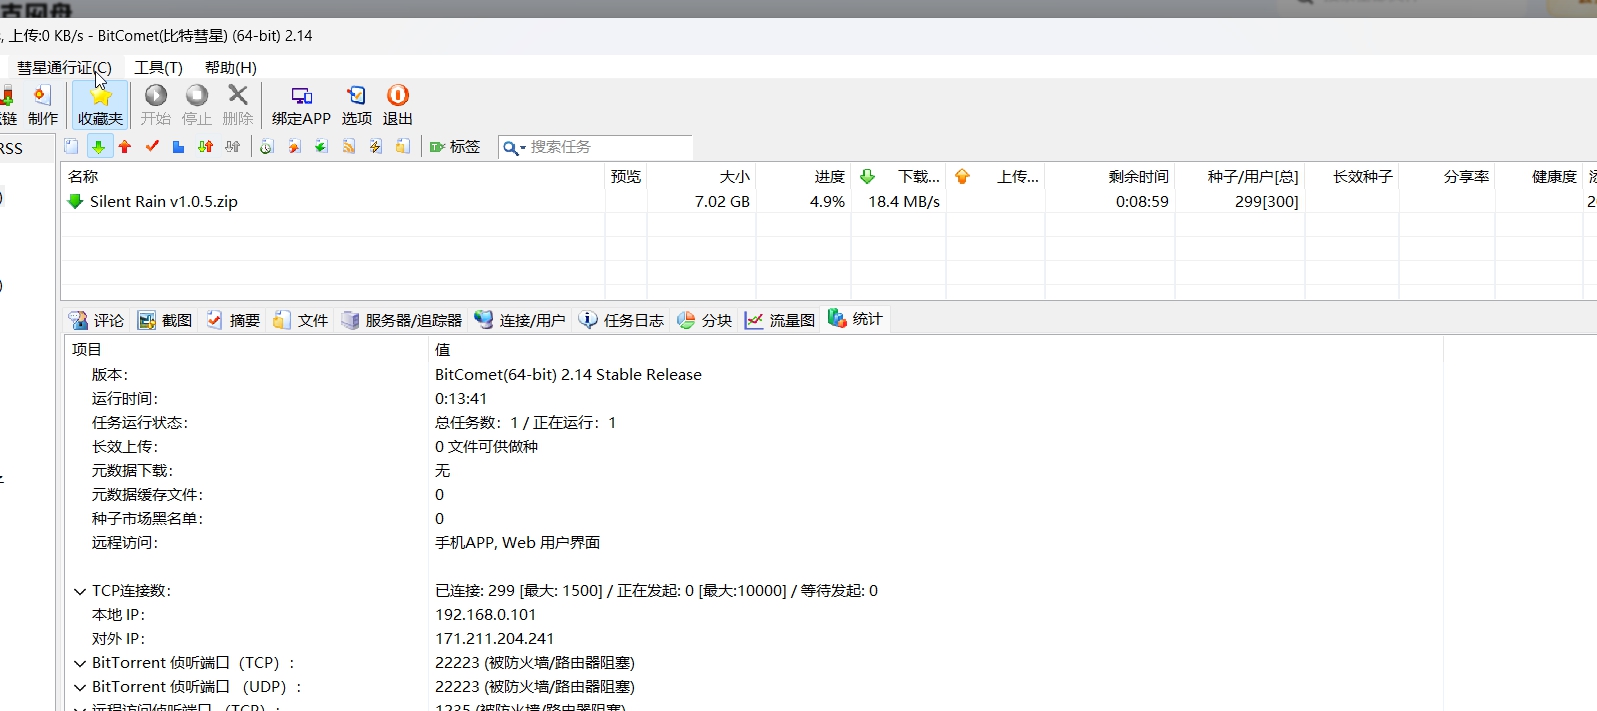Click into the 搜索任务 search field
1597x711 pixels.
coord(609,147)
